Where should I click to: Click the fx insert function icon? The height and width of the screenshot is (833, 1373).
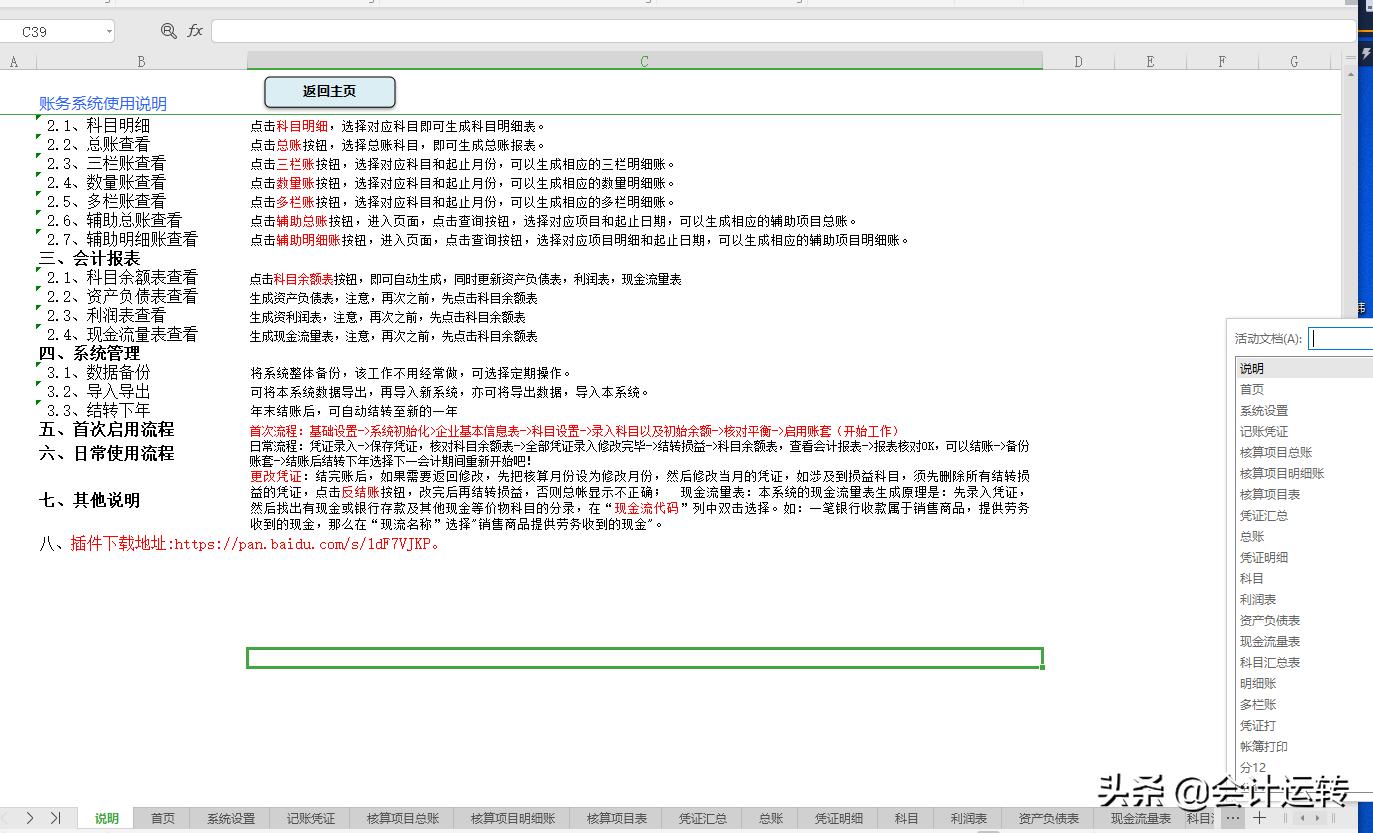(195, 31)
